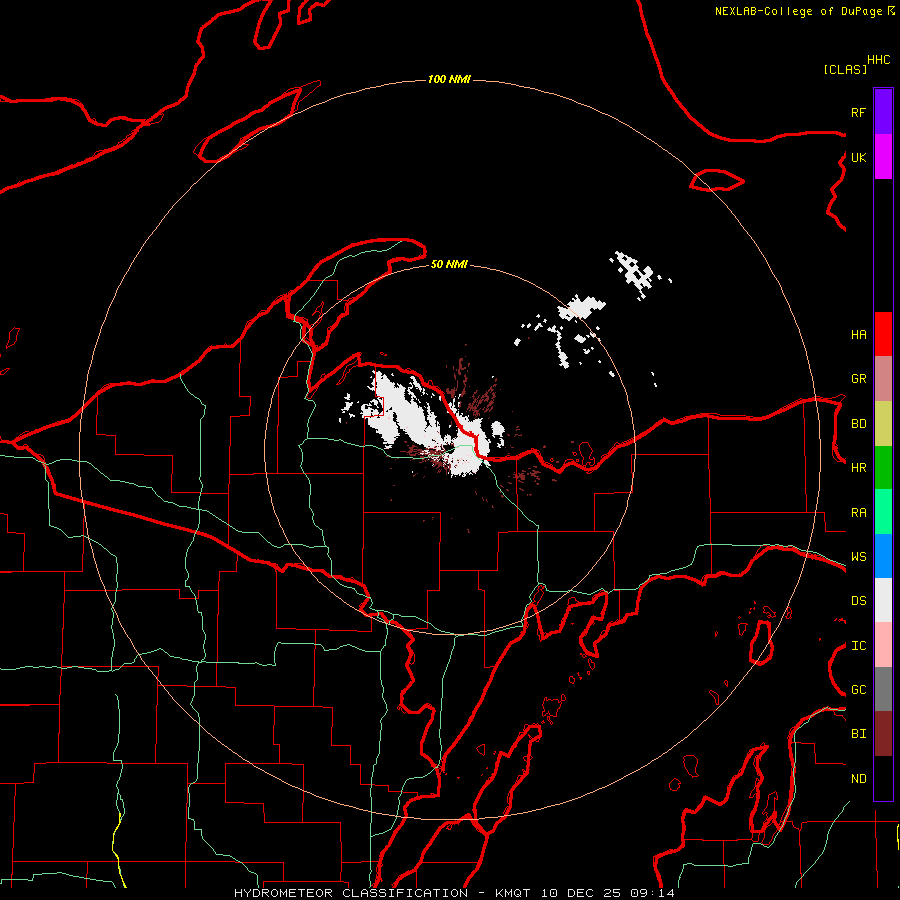Click the UK magenta legend swatch
The image size is (900, 900).
[x=883, y=157]
